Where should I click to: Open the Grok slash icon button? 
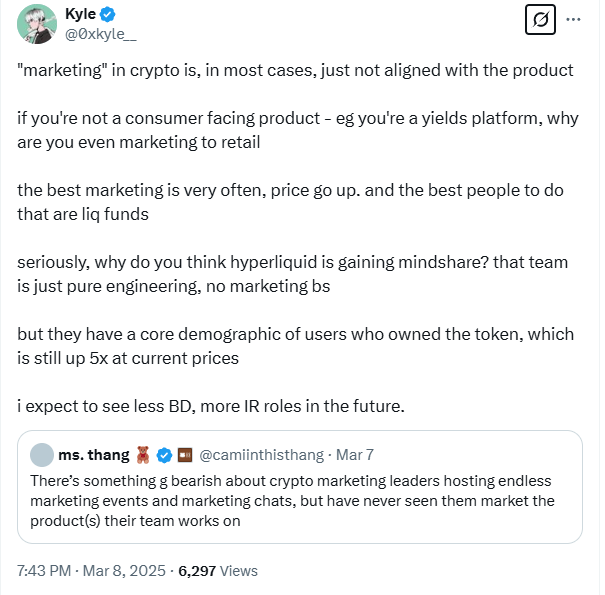point(540,19)
